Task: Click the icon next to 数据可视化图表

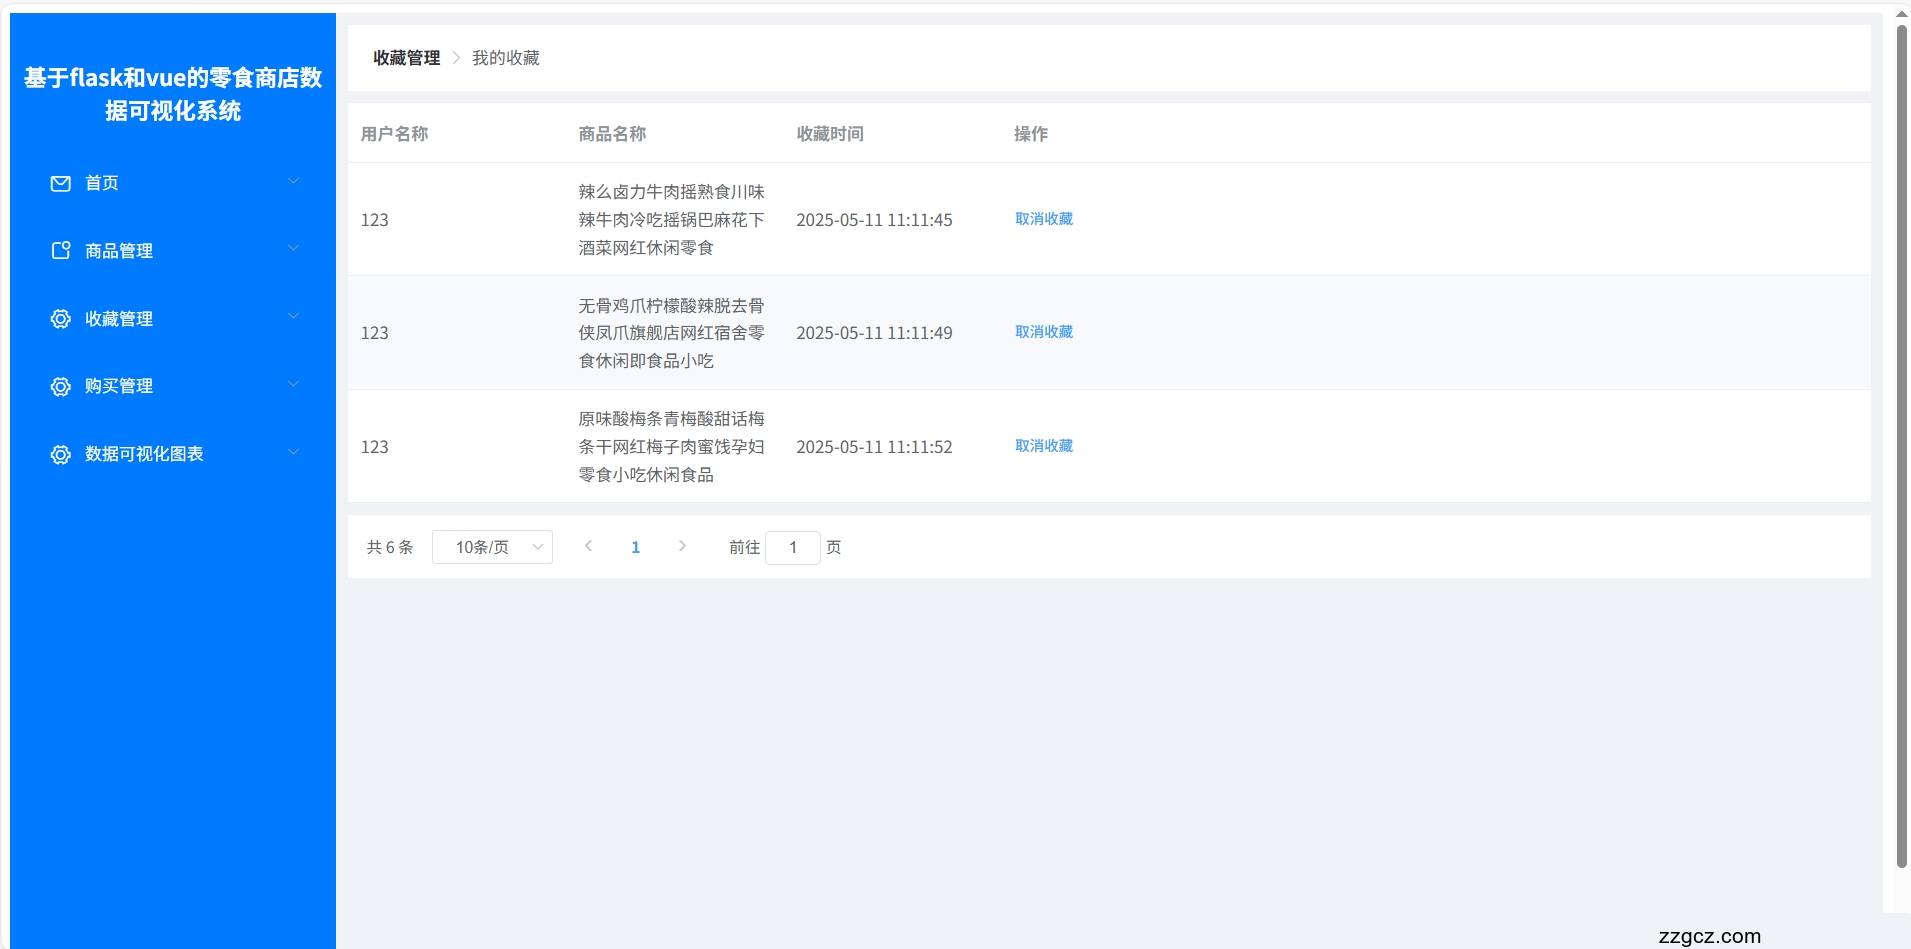Action: click(x=60, y=454)
